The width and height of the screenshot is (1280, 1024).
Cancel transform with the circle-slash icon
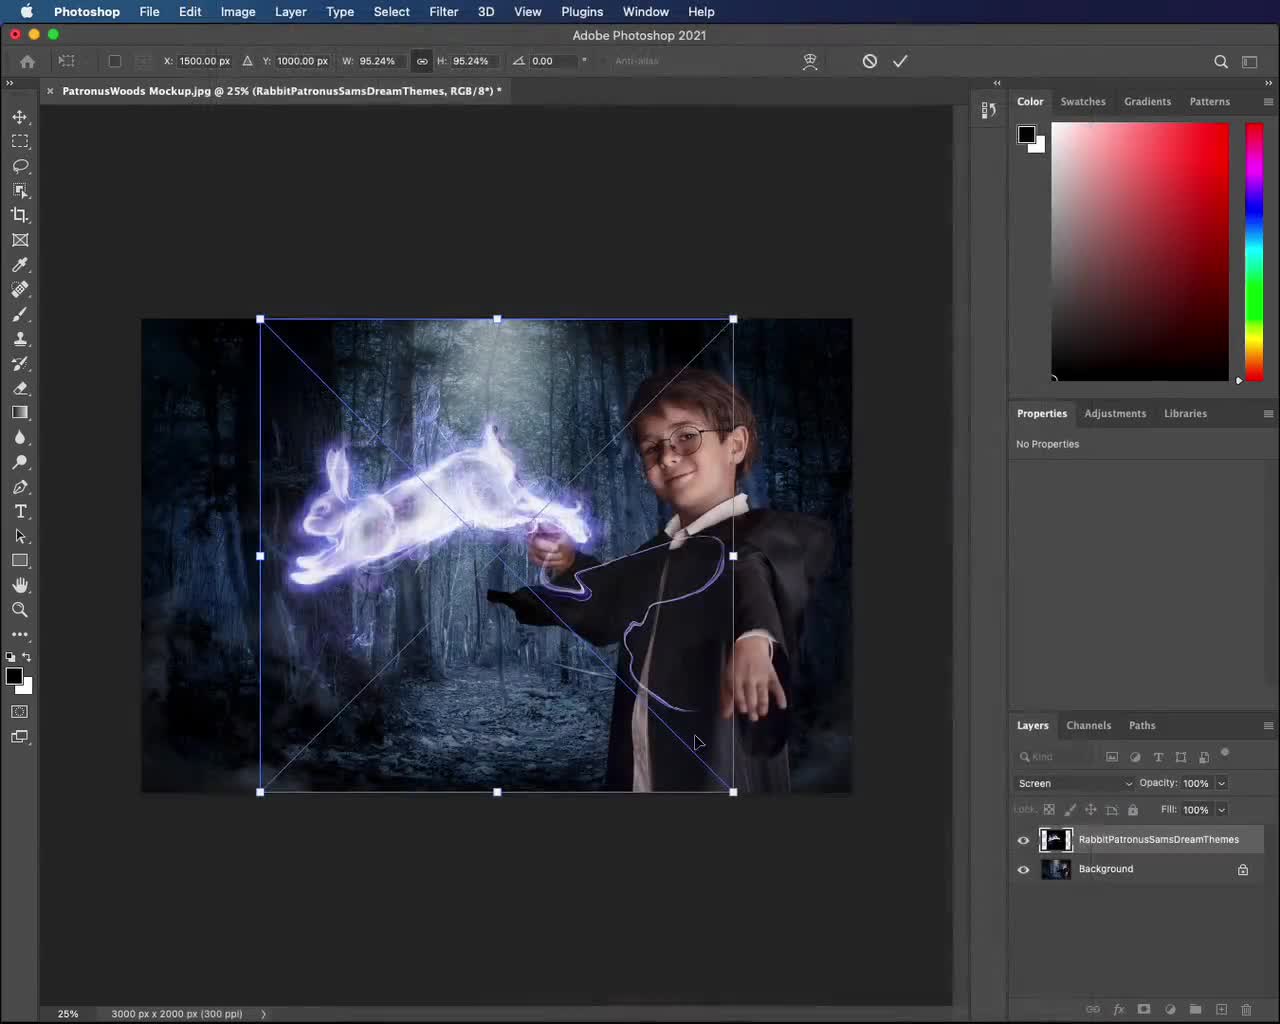pyautogui.click(x=870, y=61)
